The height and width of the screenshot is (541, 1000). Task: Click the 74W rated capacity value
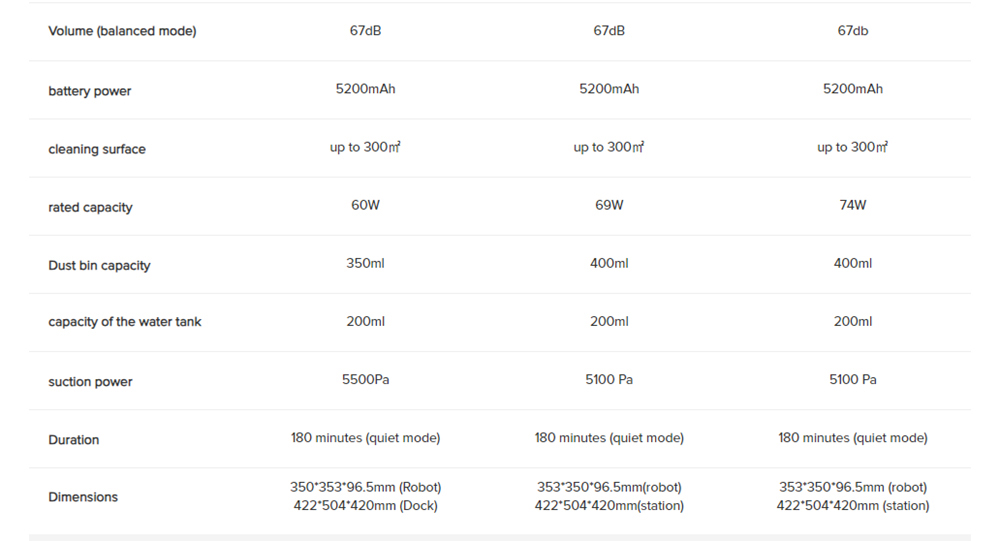point(853,205)
